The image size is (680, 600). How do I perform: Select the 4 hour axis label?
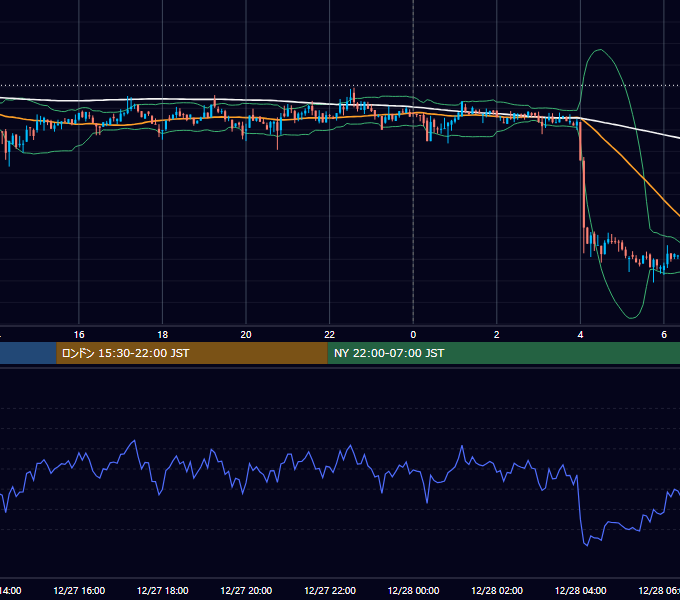(x=580, y=335)
